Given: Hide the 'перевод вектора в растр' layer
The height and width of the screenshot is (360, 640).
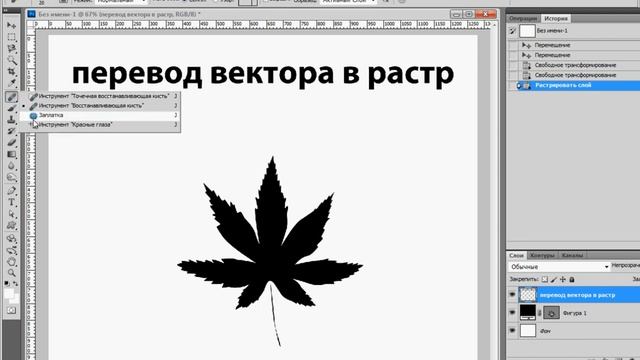Looking at the screenshot, I should [x=512, y=295].
